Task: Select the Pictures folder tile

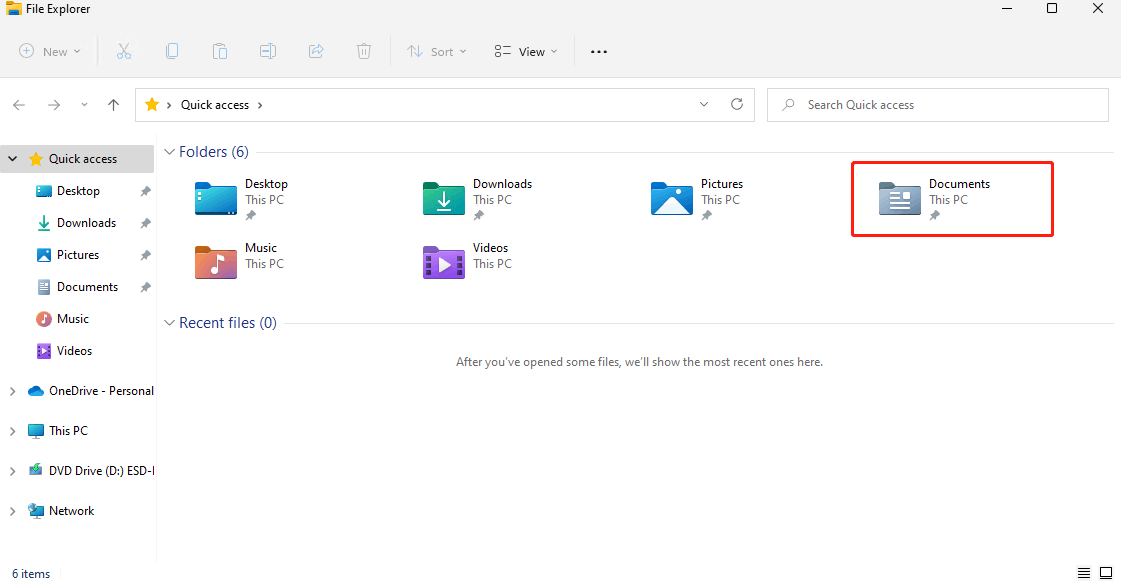Action: pyautogui.click(x=698, y=199)
